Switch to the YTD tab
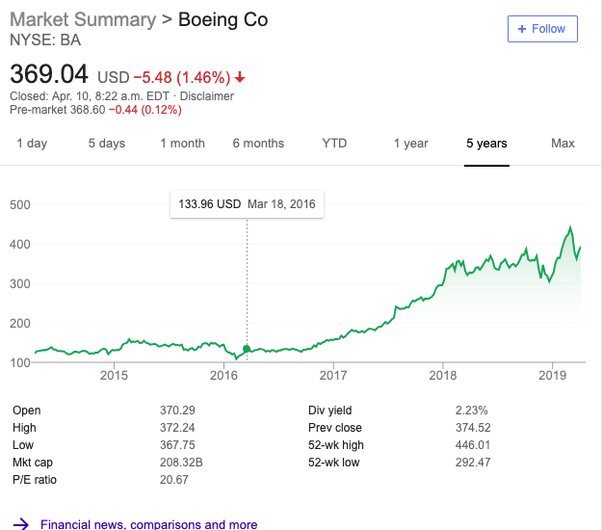 click(x=334, y=143)
